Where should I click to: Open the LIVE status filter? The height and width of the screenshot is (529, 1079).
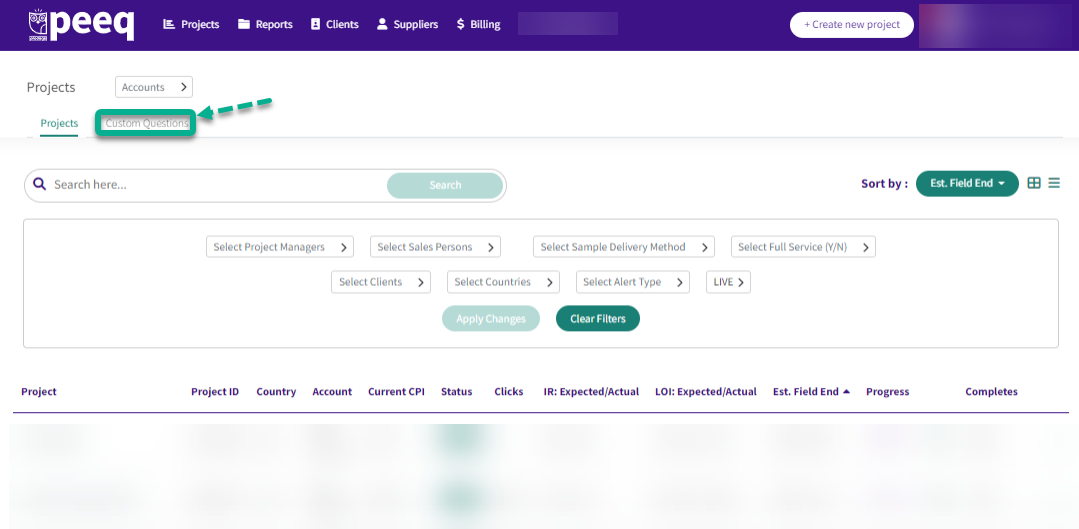click(728, 282)
